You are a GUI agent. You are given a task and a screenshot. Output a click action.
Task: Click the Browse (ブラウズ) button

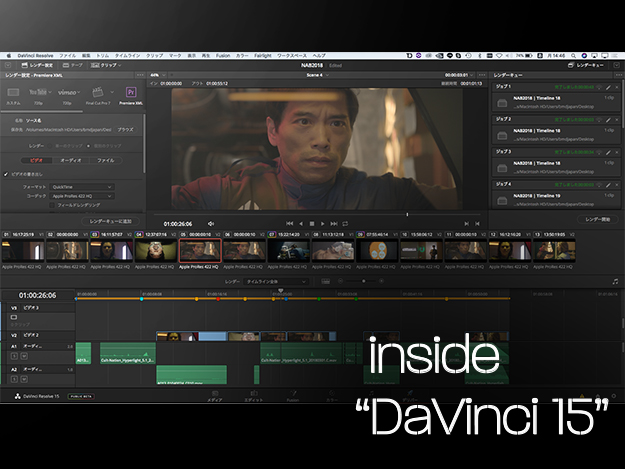coord(125,130)
